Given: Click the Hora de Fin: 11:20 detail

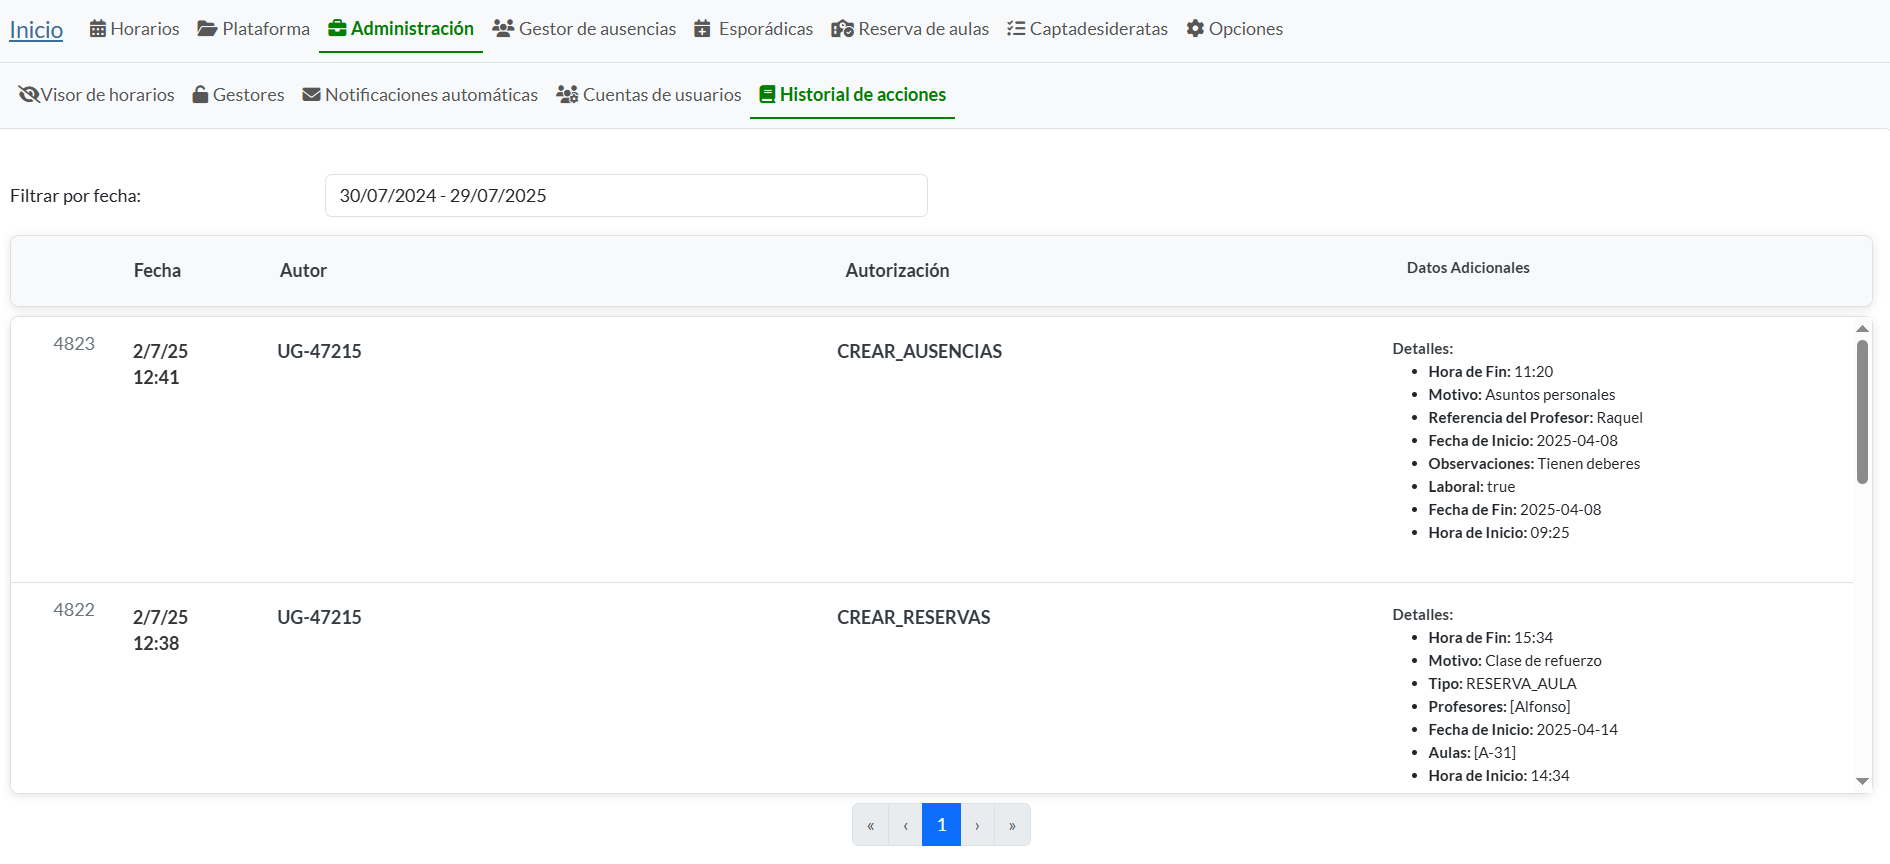Looking at the screenshot, I should coord(1490,372).
